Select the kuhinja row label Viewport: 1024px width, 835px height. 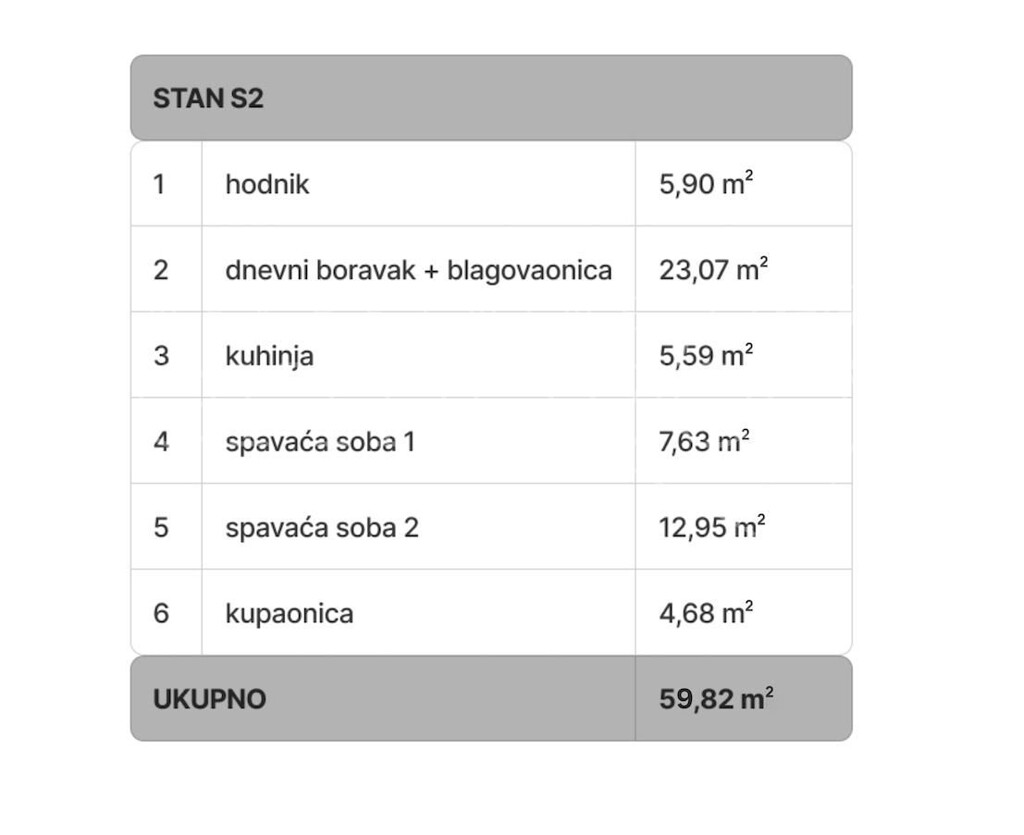(269, 356)
